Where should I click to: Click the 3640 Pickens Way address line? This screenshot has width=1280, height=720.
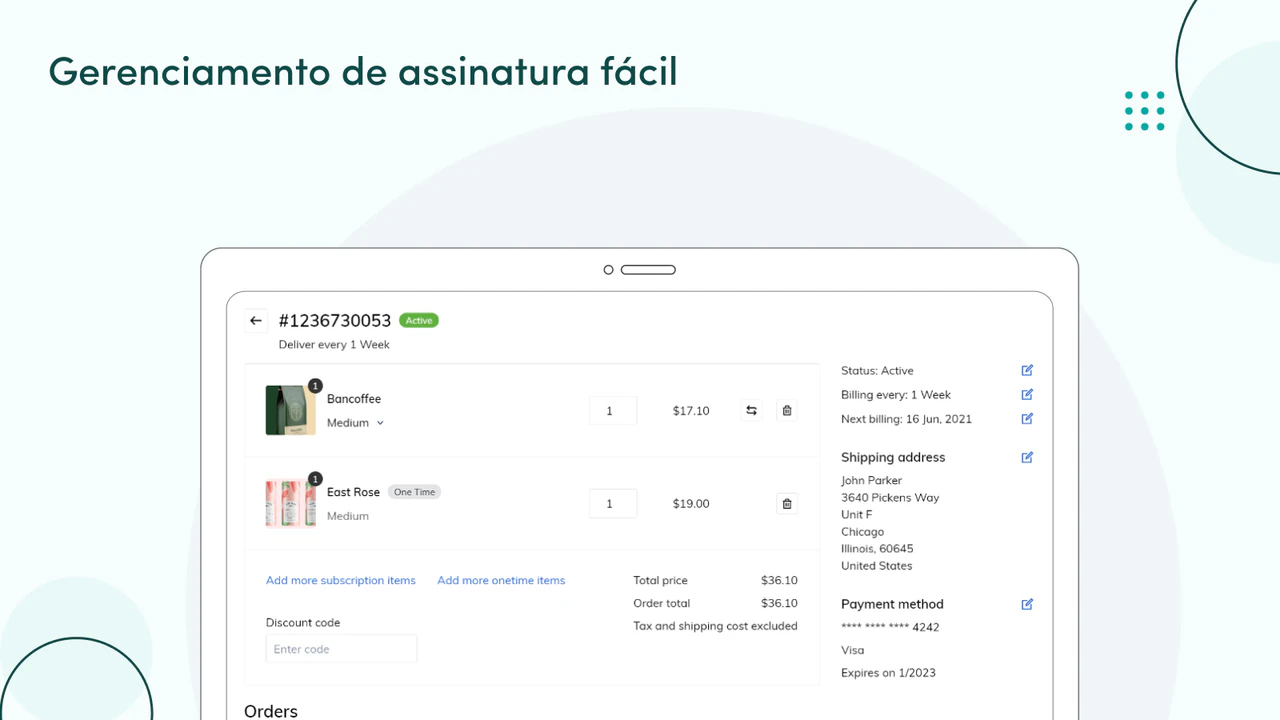[x=890, y=497]
